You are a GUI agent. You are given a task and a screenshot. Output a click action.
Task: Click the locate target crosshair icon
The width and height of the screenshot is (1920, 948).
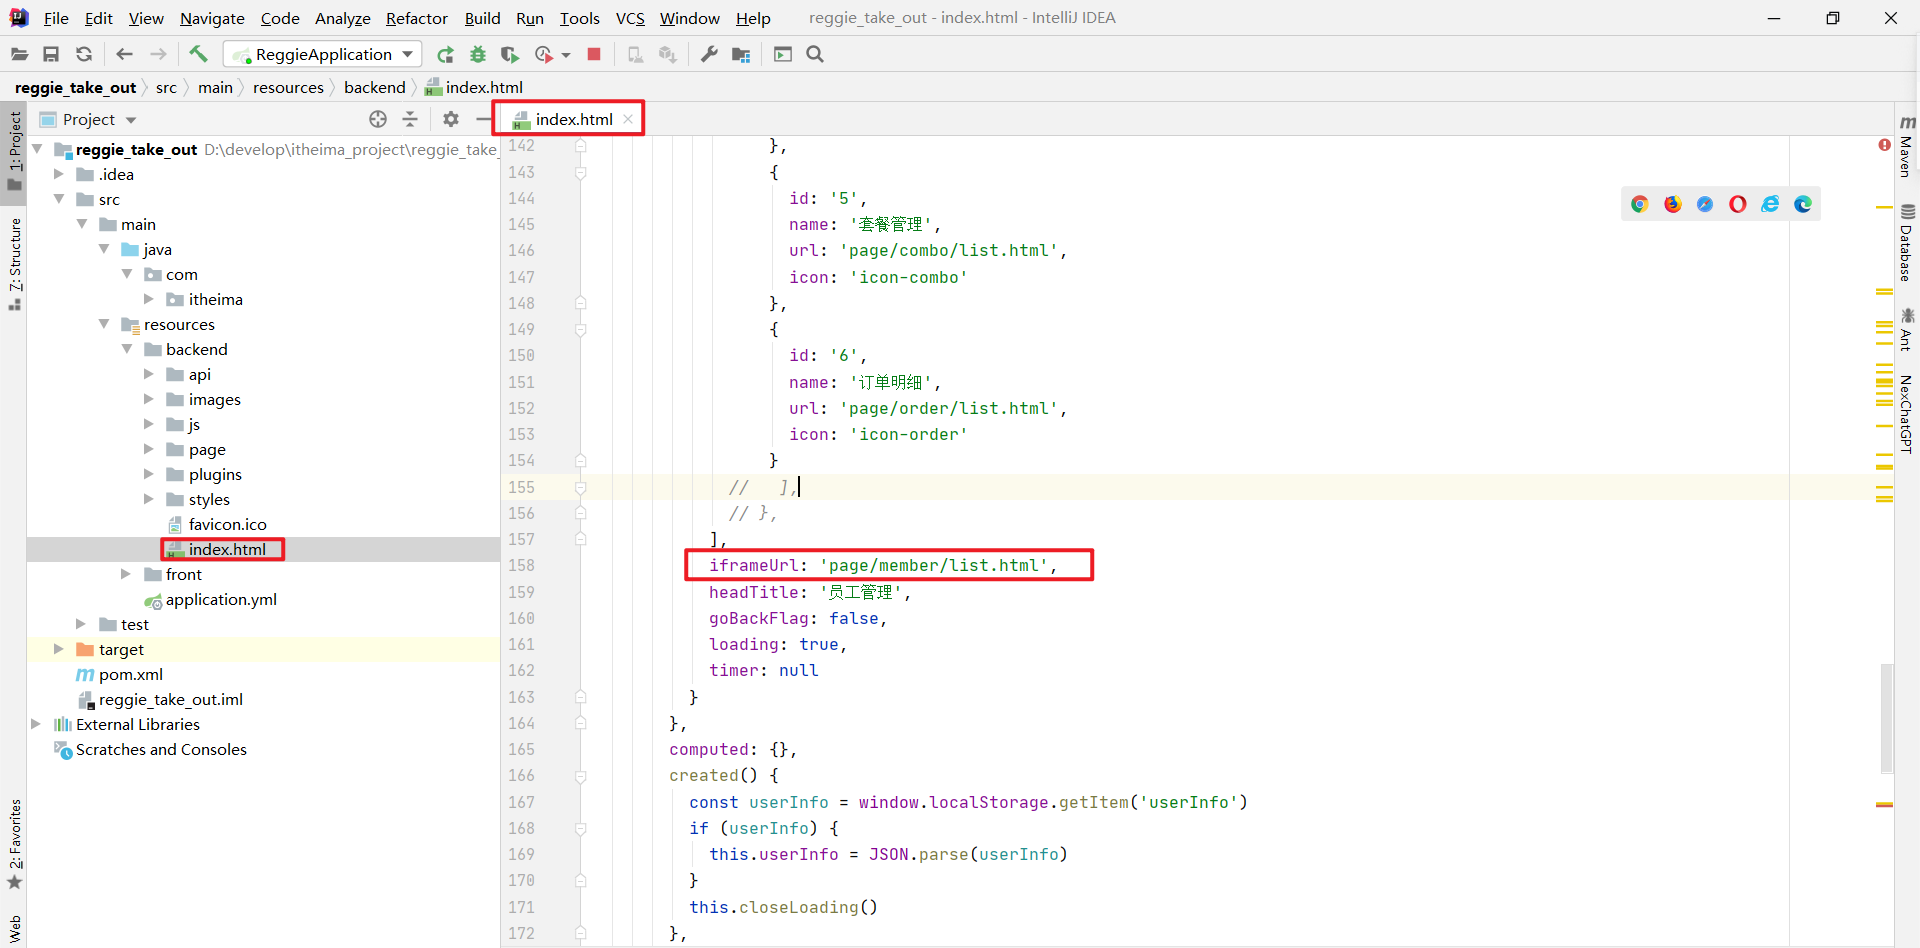(x=378, y=119)
